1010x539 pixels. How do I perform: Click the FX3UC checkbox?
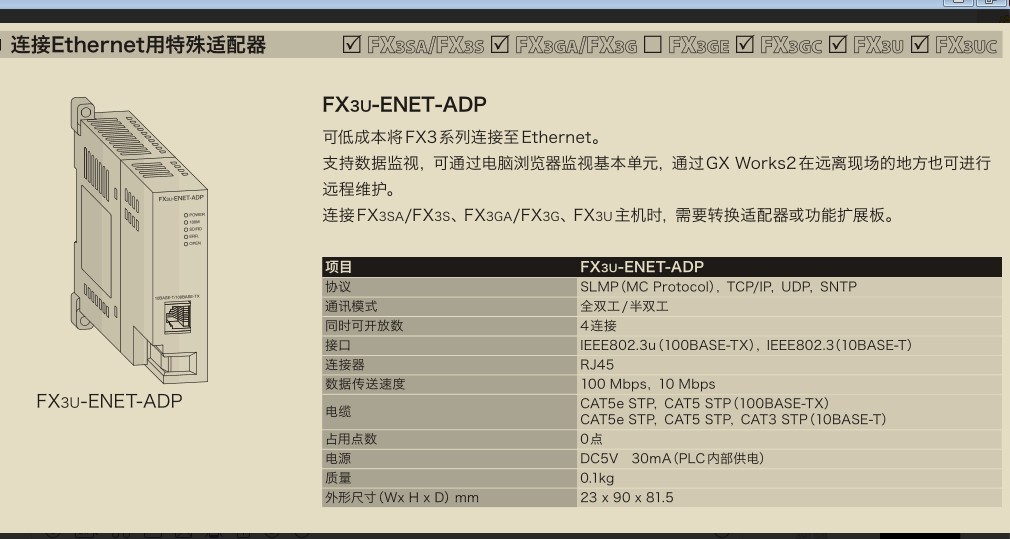pyautogui.click(x=920, y=44)
